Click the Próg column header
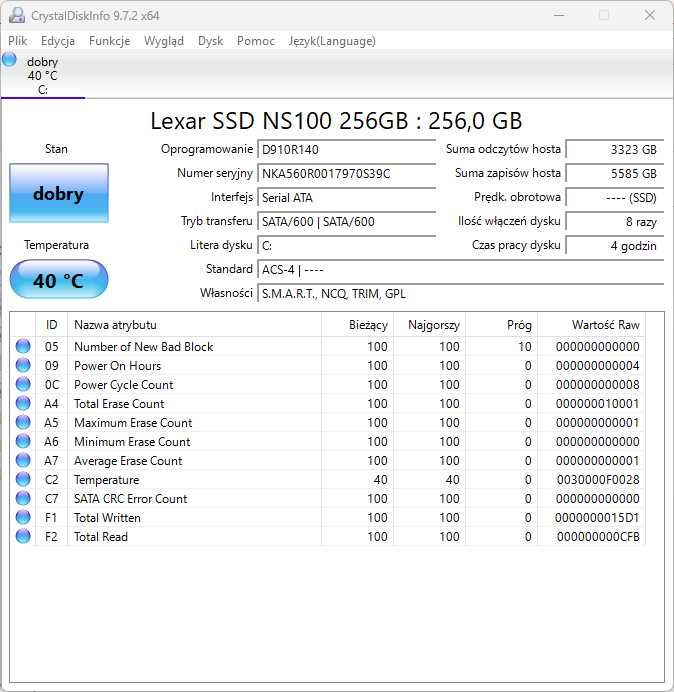The image size is (674, 692). pos(501,325)
